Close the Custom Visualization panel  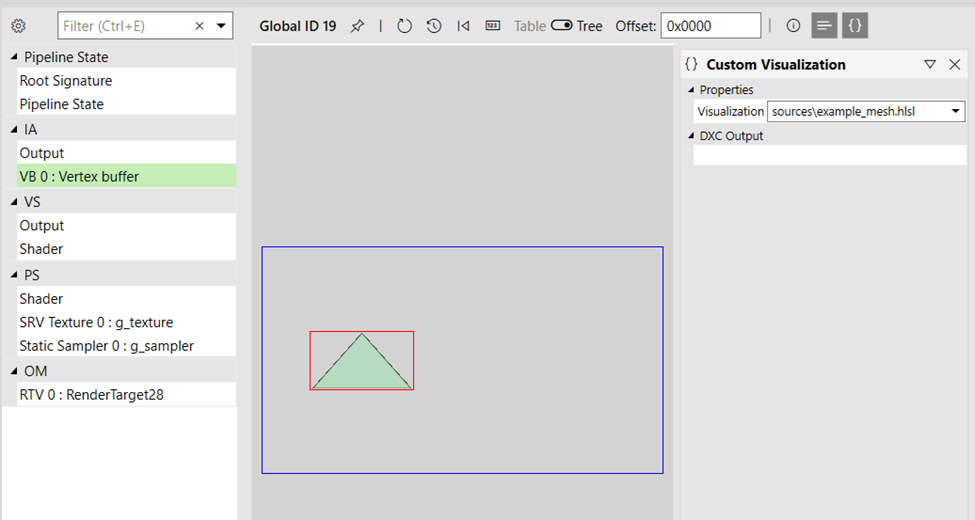[x=955, y=64]
